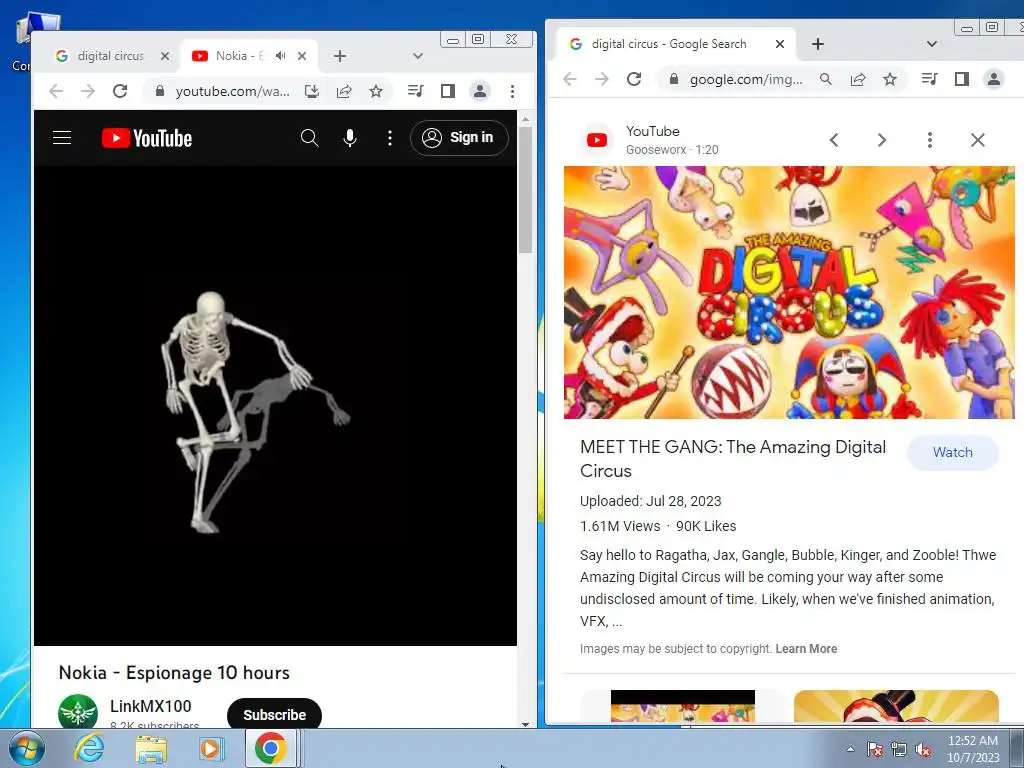Launch Internet Explorer from taskbar
Image resolution: width=1024 pixels, height=768 pixels.
[x=89, y=748]
